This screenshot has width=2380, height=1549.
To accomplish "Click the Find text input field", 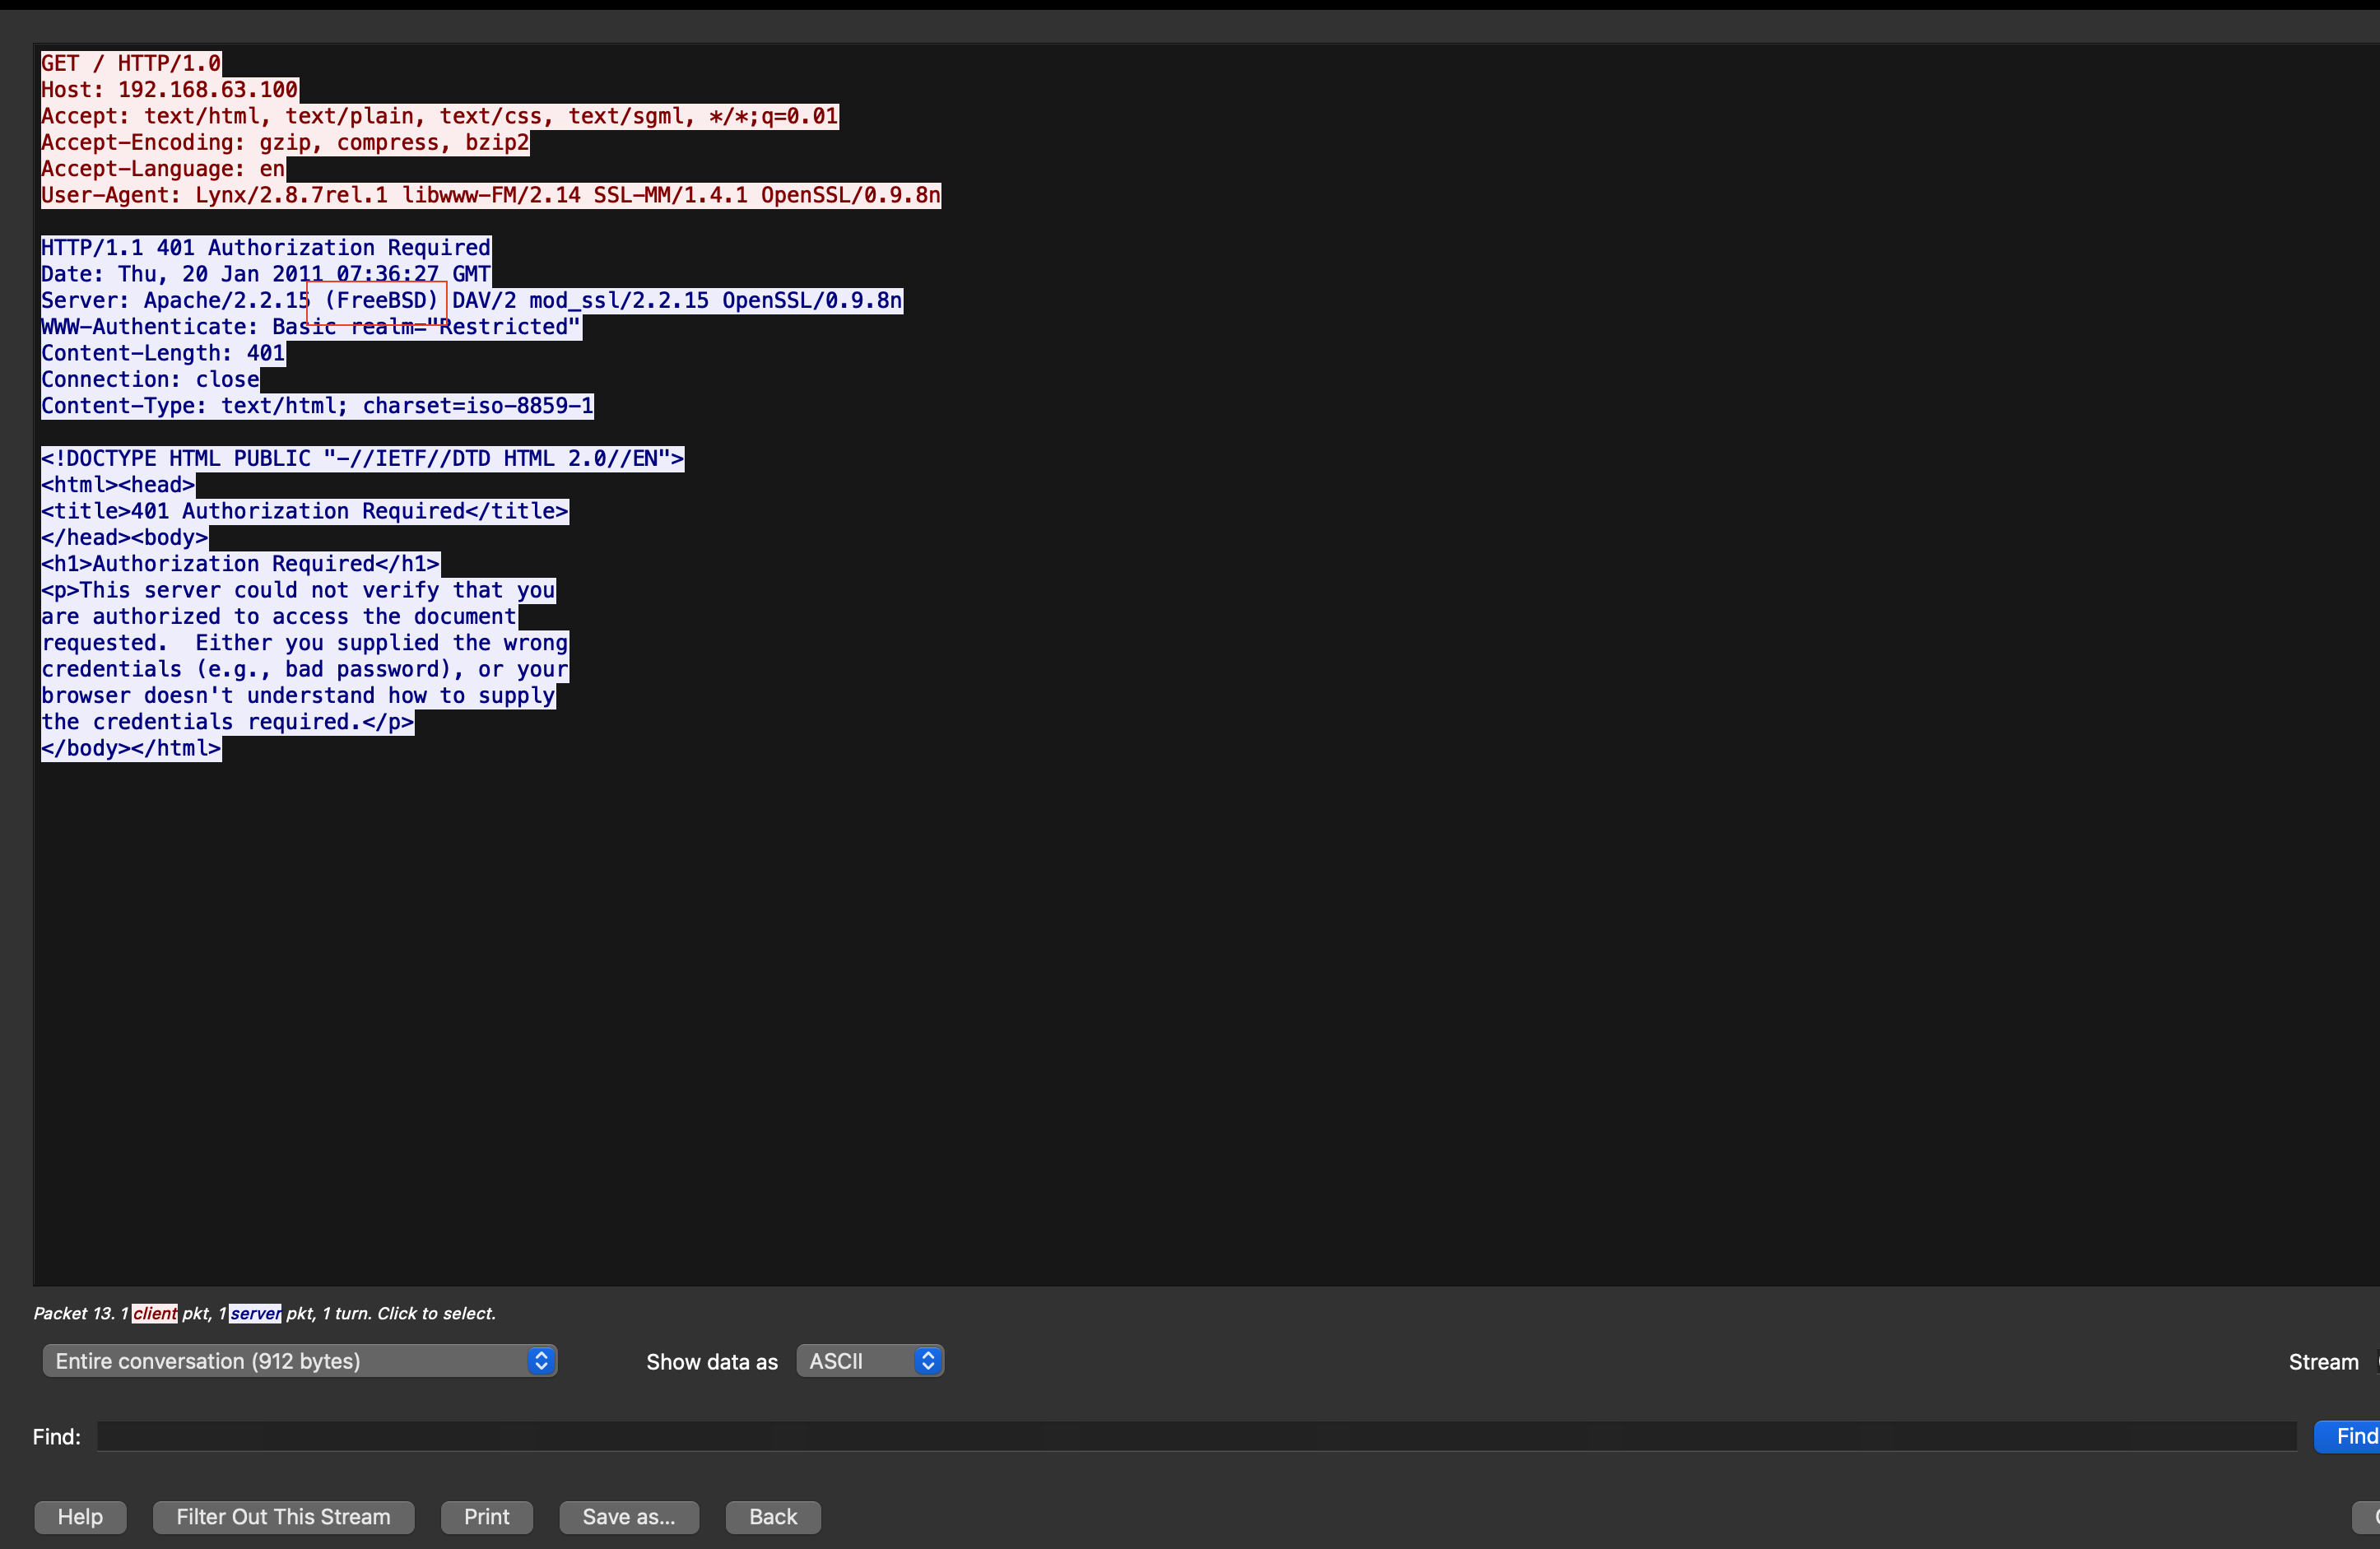I will [1195, 1437].
